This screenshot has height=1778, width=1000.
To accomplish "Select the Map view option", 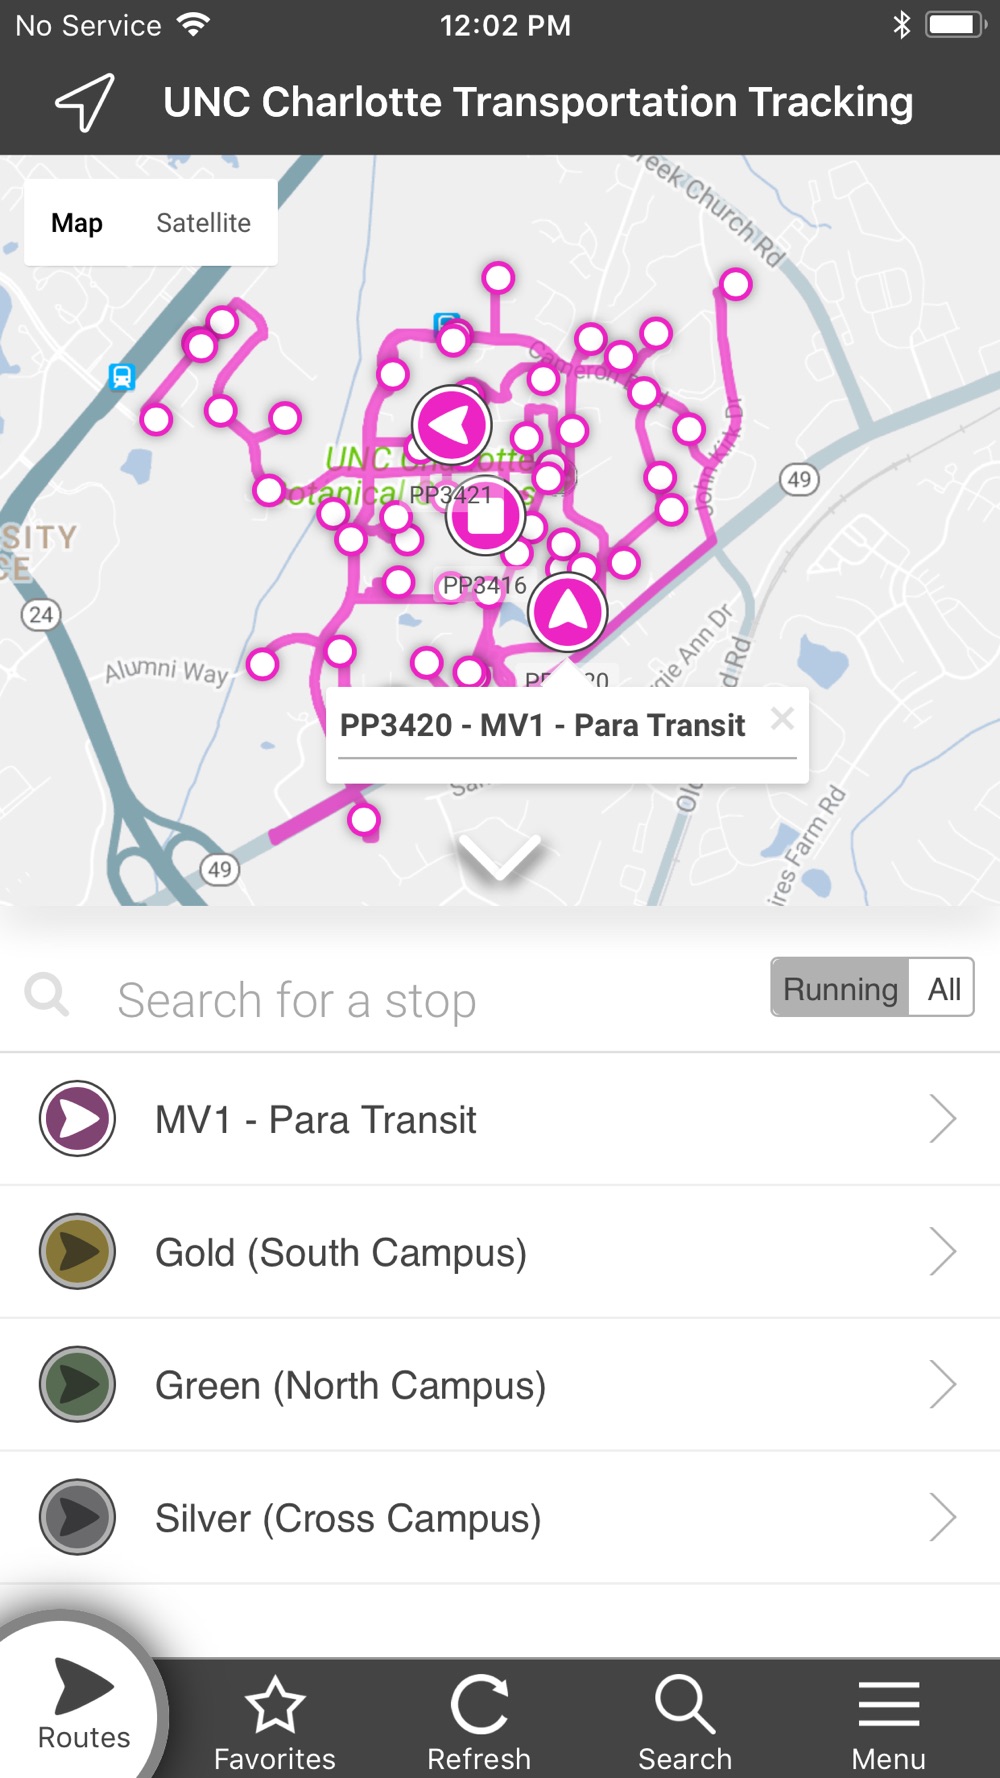I will click(77, 223).
